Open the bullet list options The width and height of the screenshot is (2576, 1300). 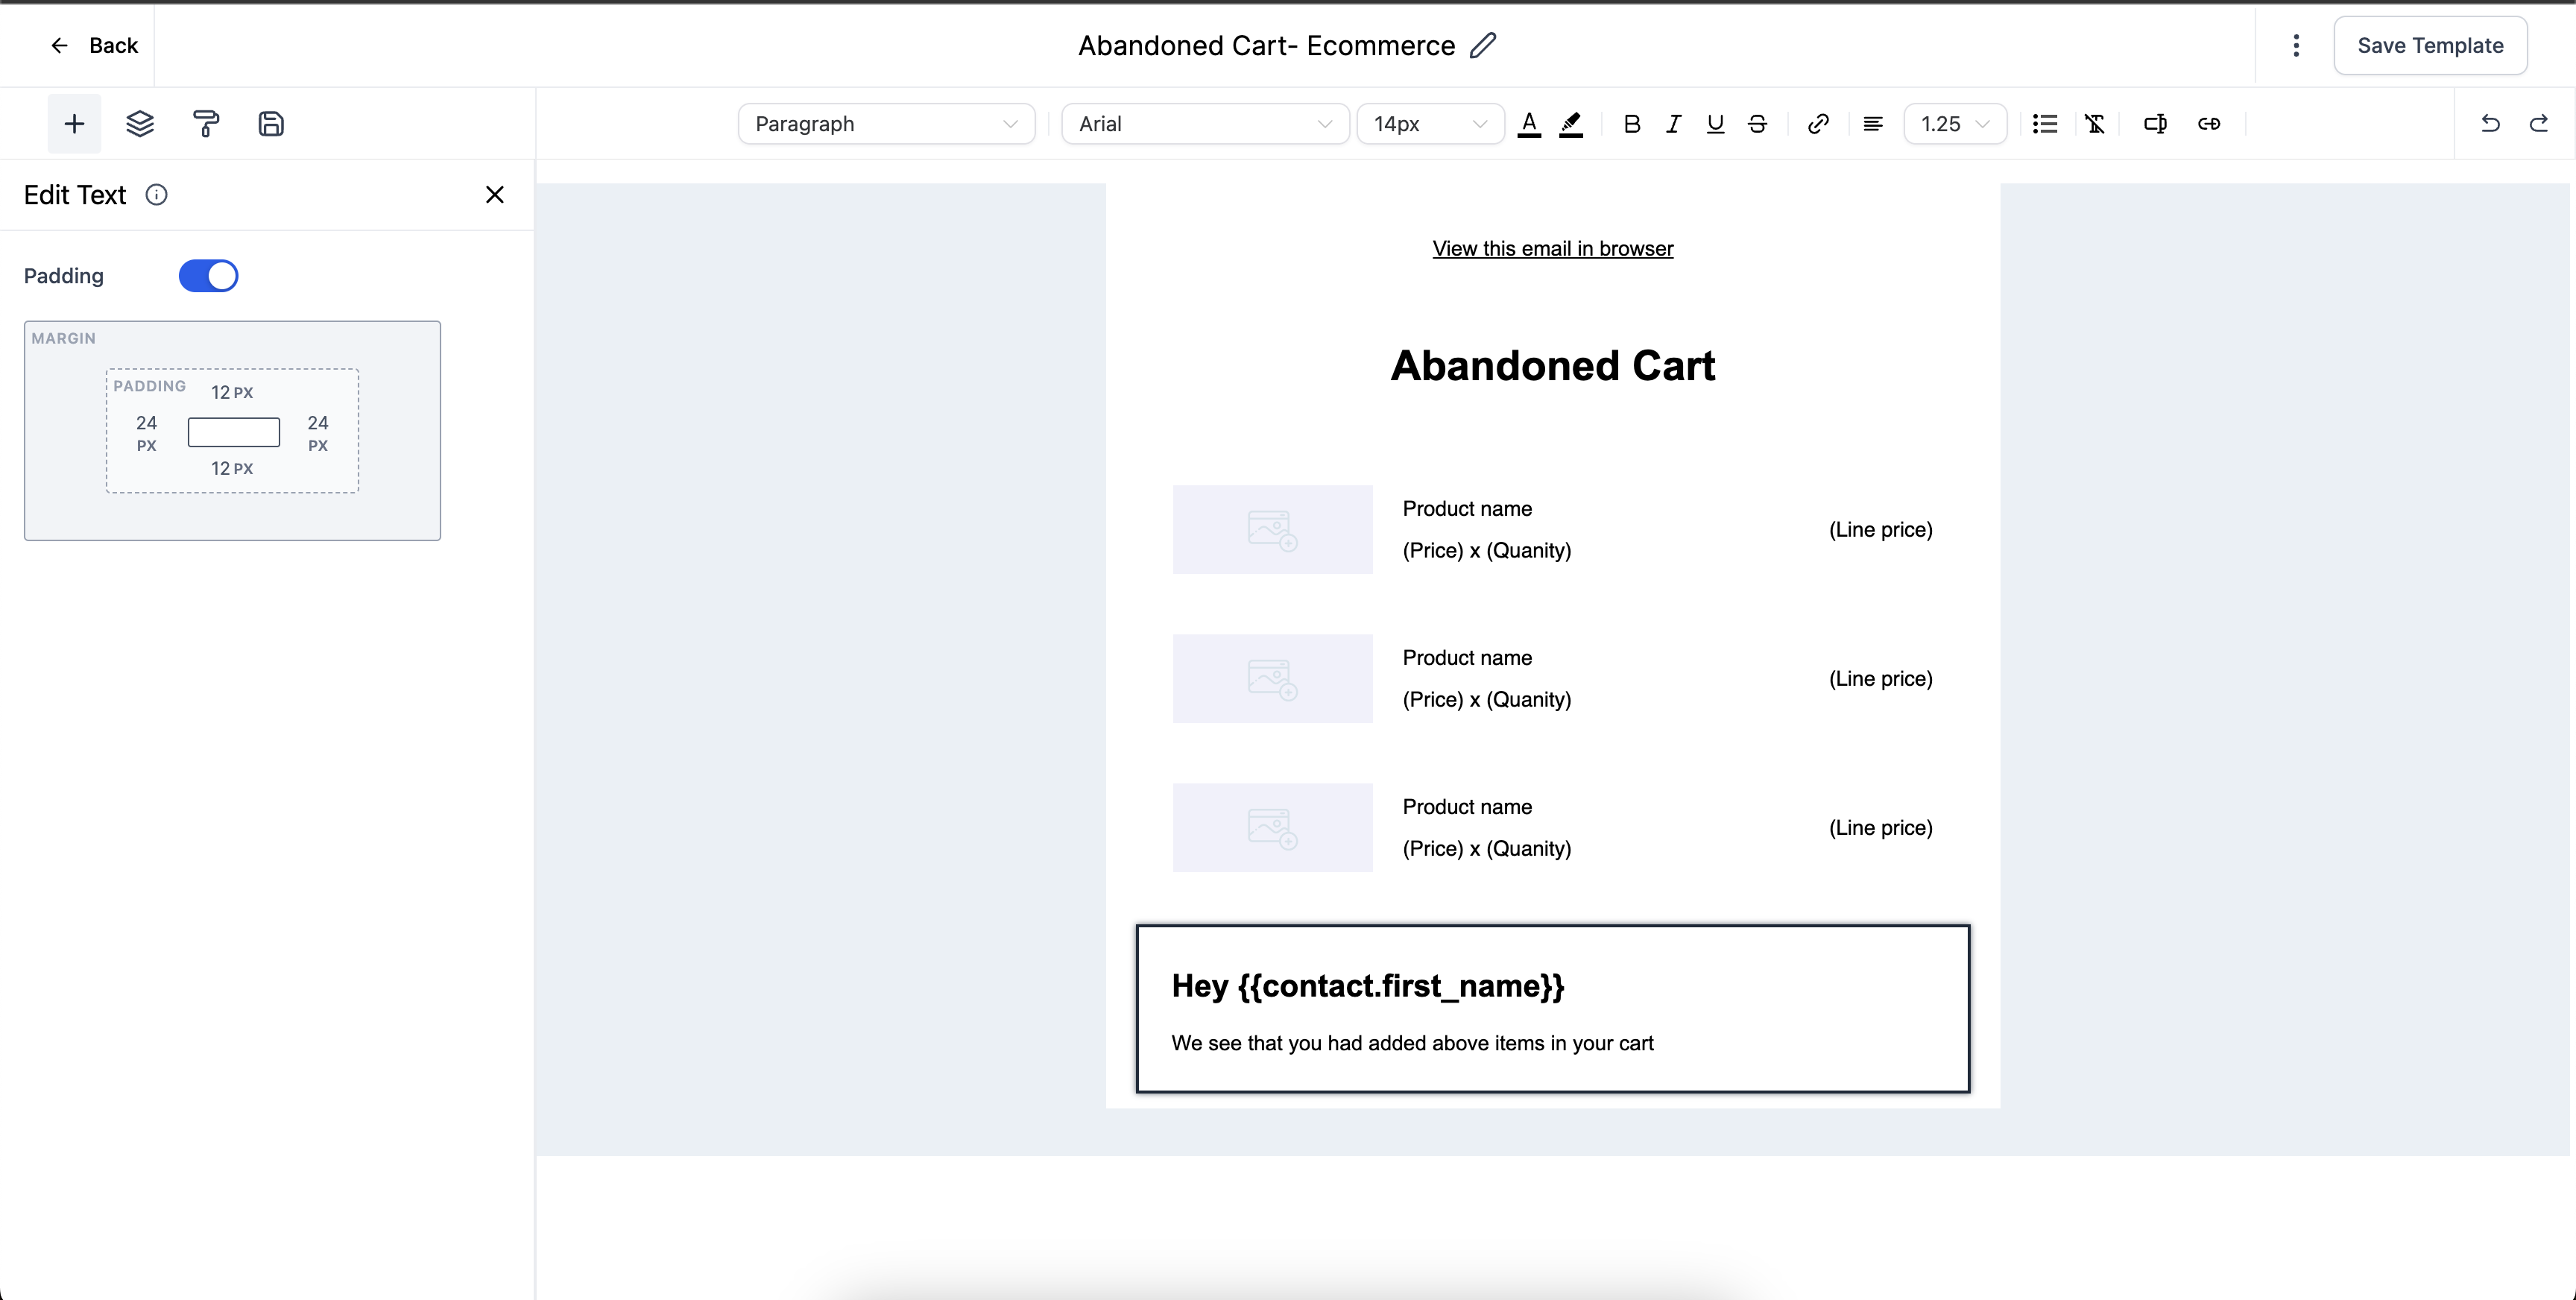[2044, 124]
